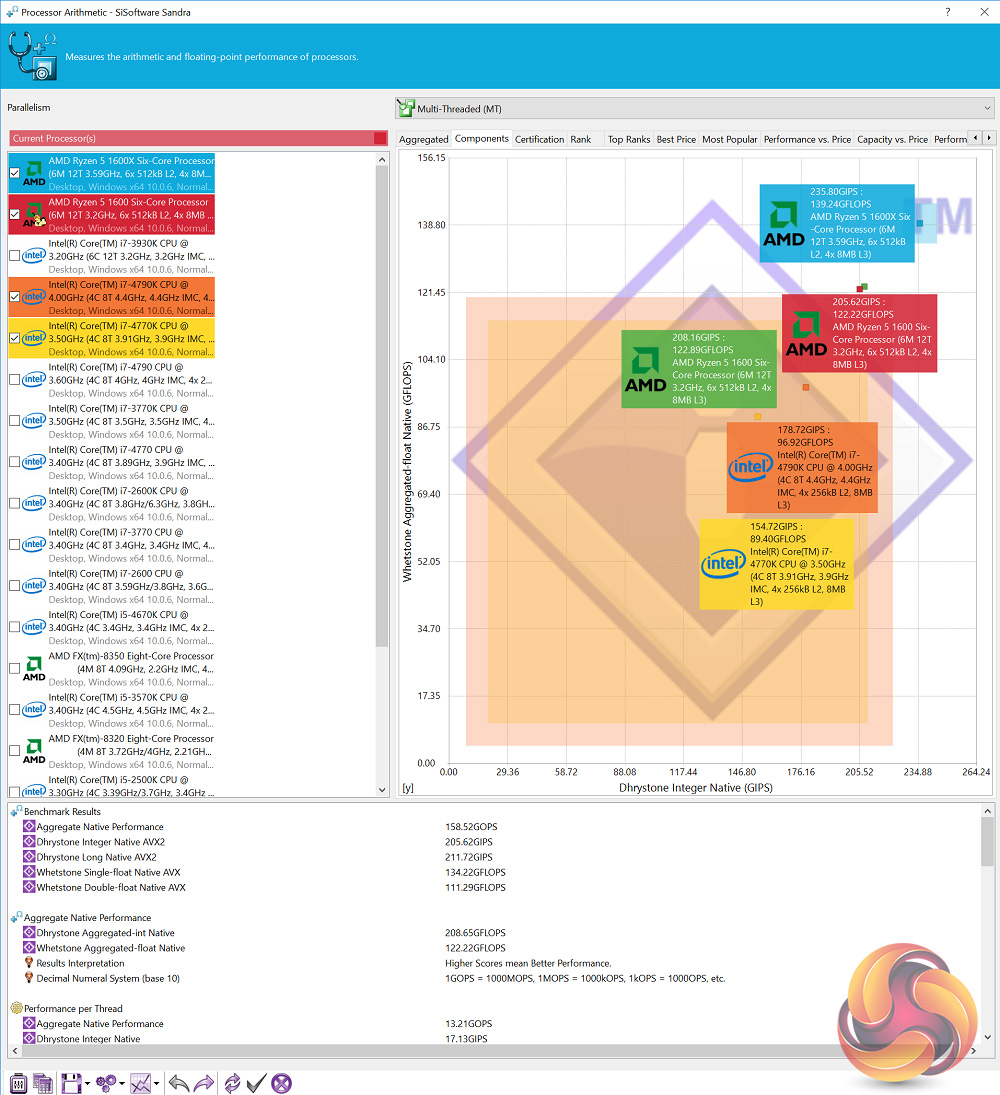Viewport: 1000px width, 1095px height.
Task: Click the Intel logo of i7-3930K row
Action: 34,256
